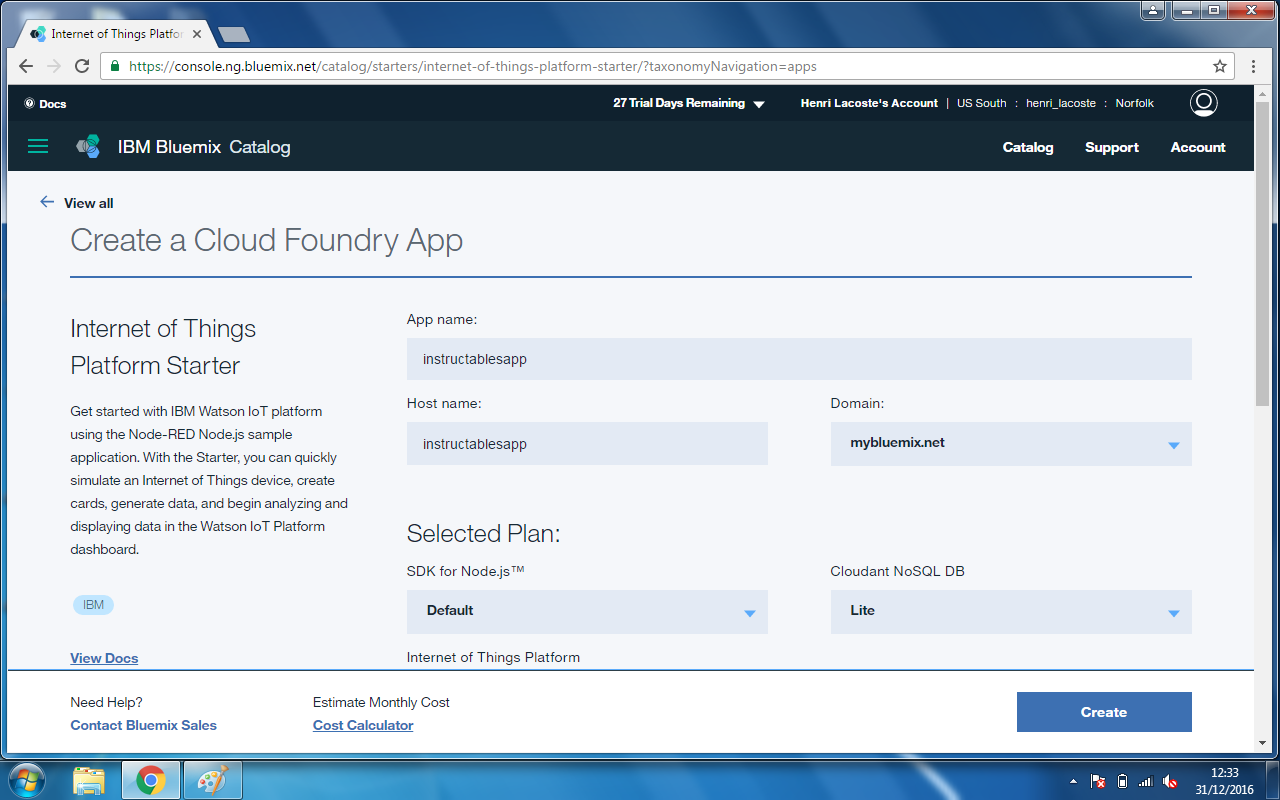Click the IBM Bluemix logo icon
The height and width of the screenshot is (800, 1280).
[89, 147]
